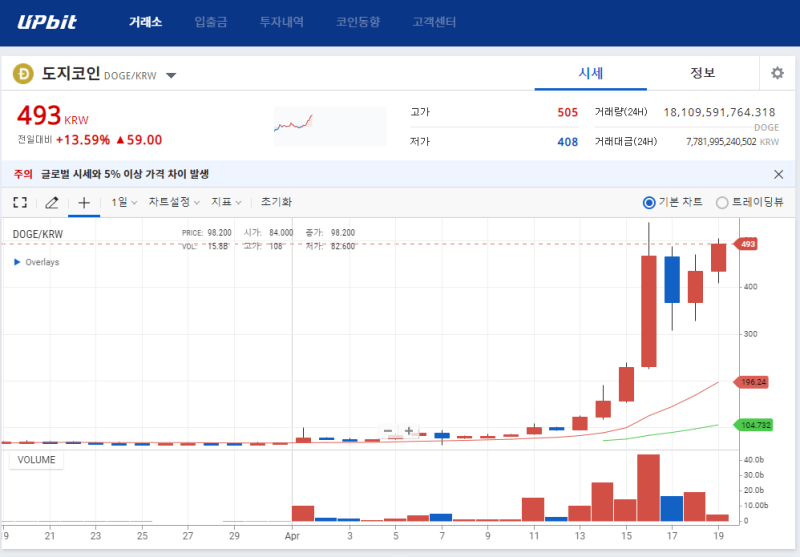Click the 18,109,591,764.318 volume value
The image size is (800, 557).
tap(719, 112)
